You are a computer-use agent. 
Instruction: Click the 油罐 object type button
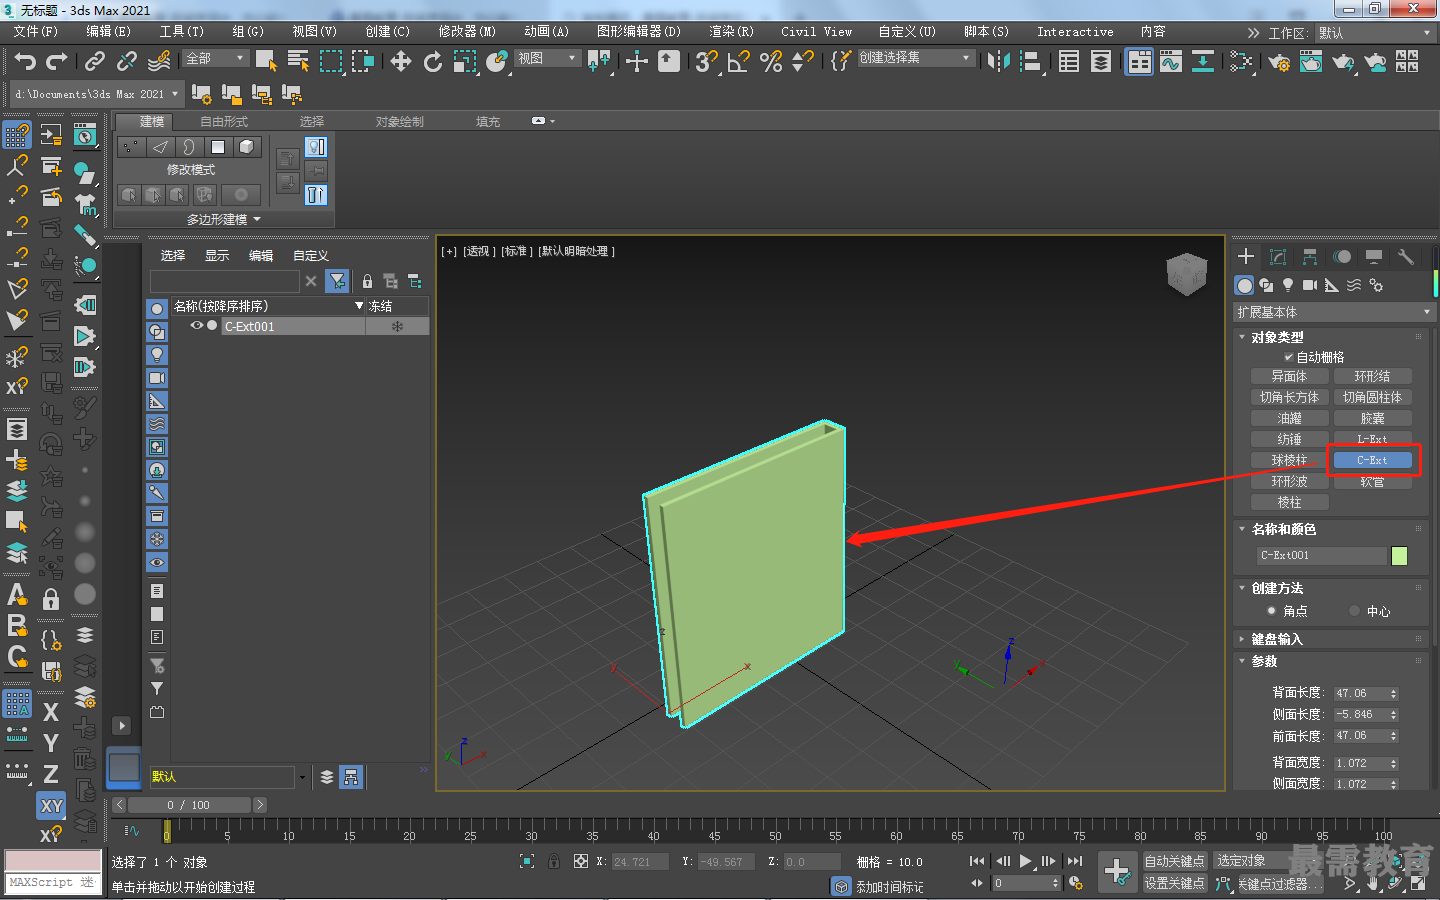1290,418
